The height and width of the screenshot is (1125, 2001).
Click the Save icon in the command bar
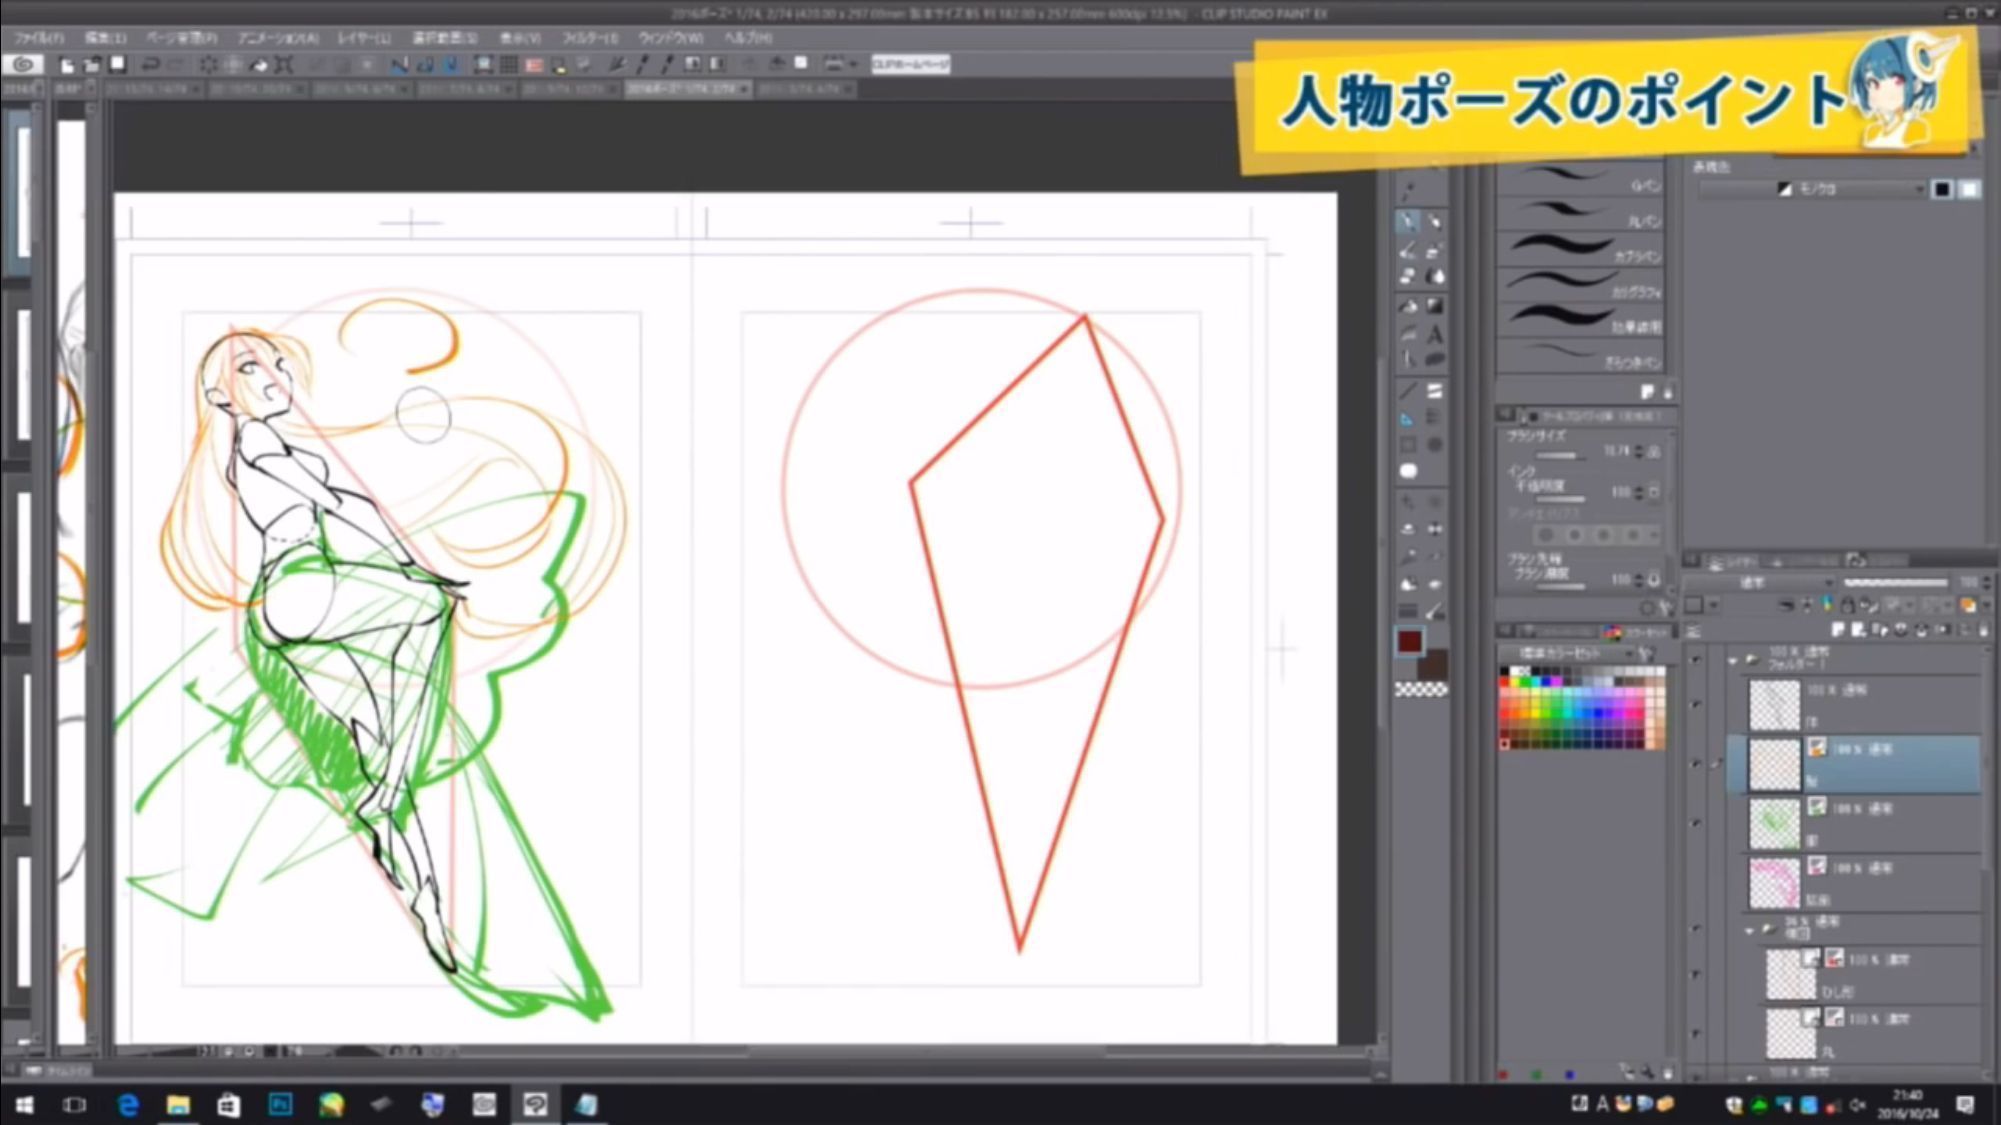[x=118, y=65]
